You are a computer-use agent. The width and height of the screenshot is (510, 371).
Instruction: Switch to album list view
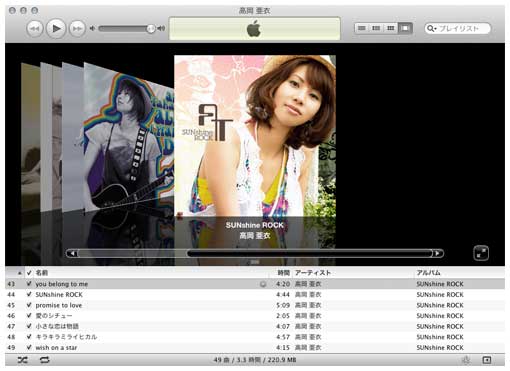pos(376,28)
